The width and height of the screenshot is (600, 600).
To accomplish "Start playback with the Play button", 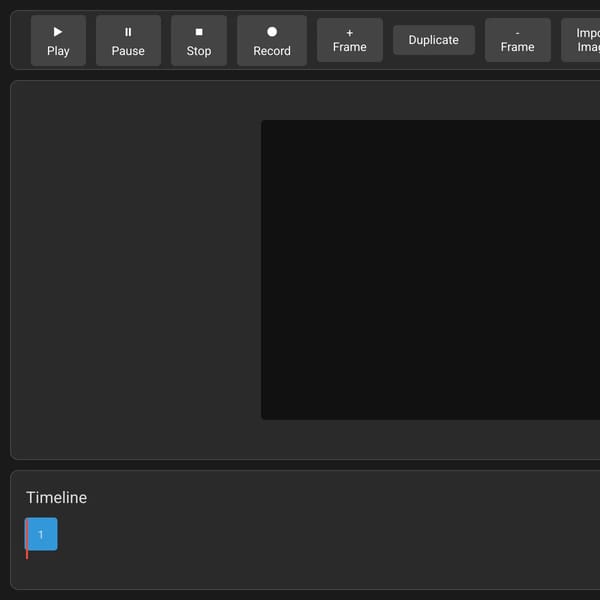I will [x=58, y=41].
